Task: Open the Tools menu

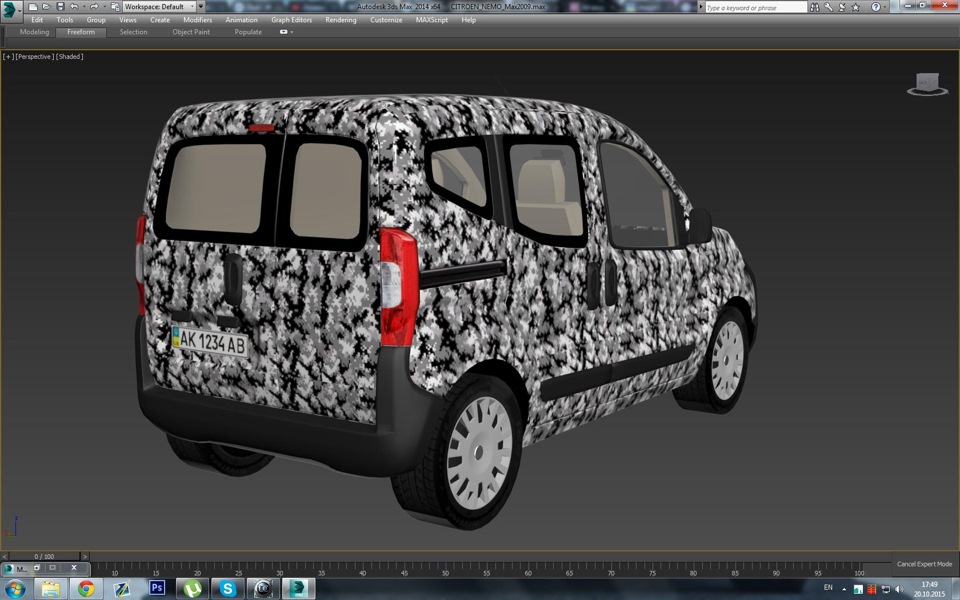Action: click(x=65, y=20)
